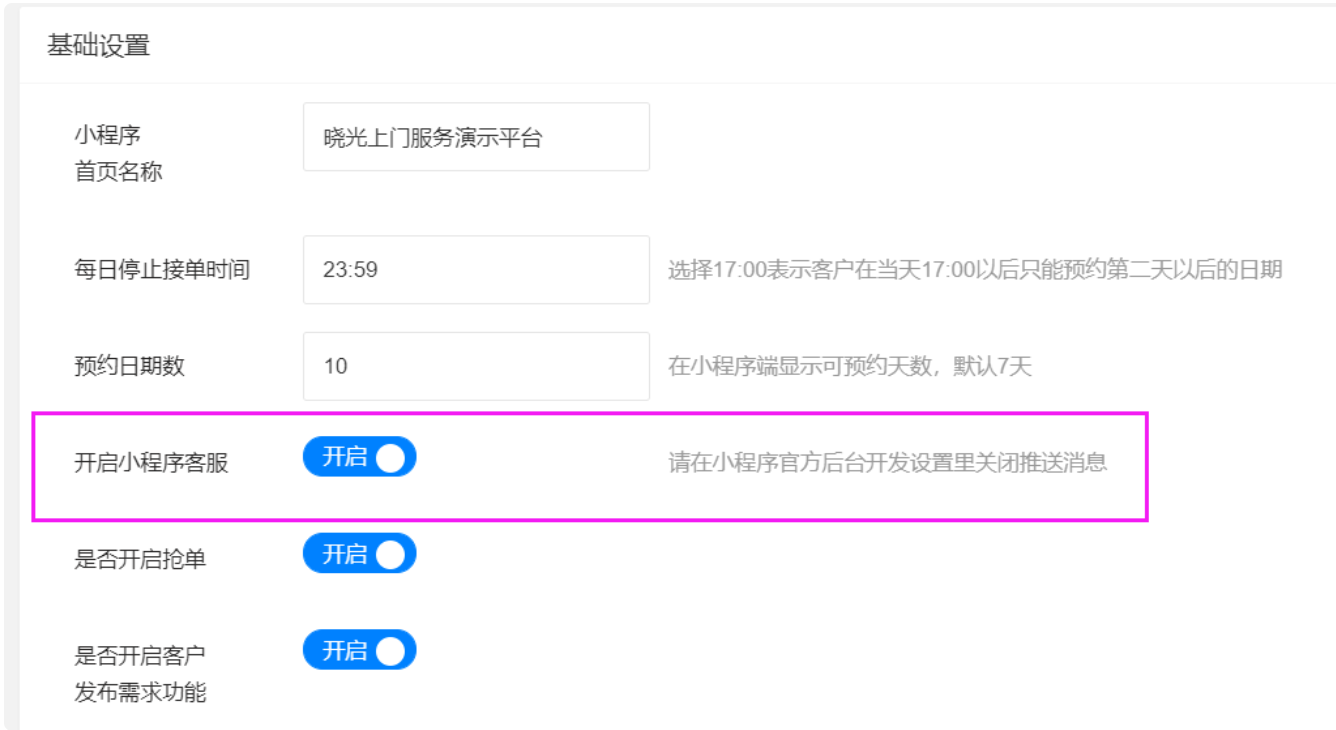The image size is (1336, 730).
Task: Turn off the 是否开启抢单 switch
Action: (x=359, y=554)
